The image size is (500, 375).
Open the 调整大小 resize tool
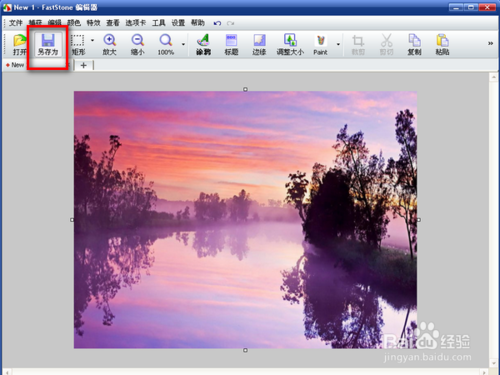click(290, 45)
